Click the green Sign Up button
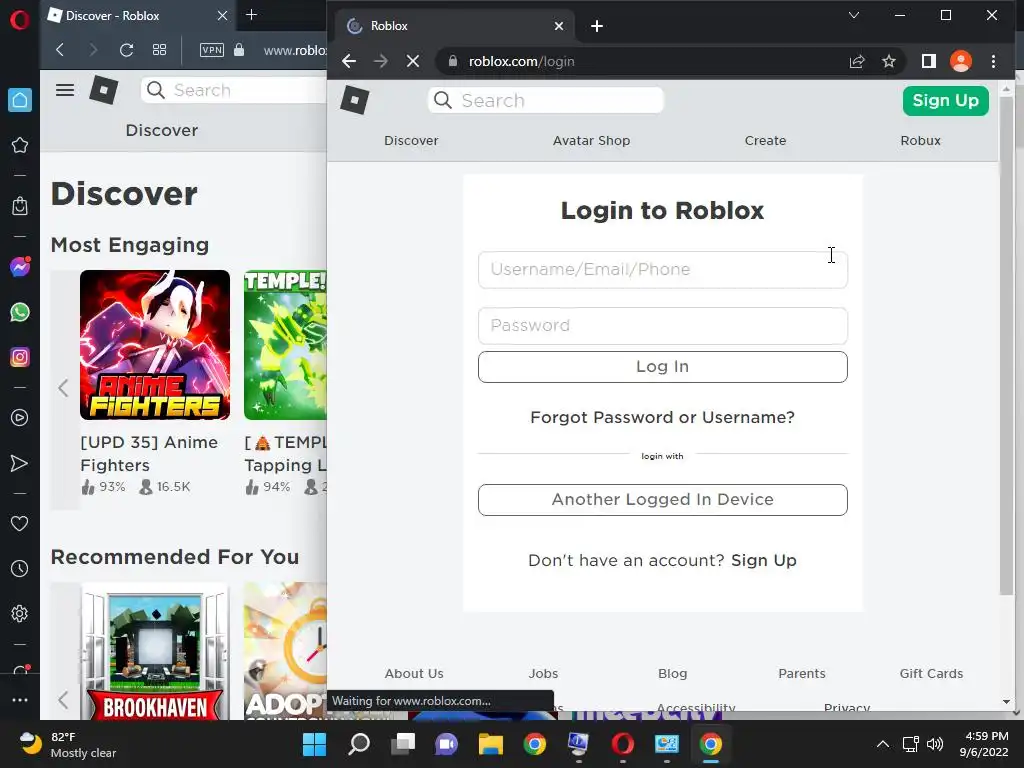The width and height of the screenshot is (1024, 768). point(946,101)
